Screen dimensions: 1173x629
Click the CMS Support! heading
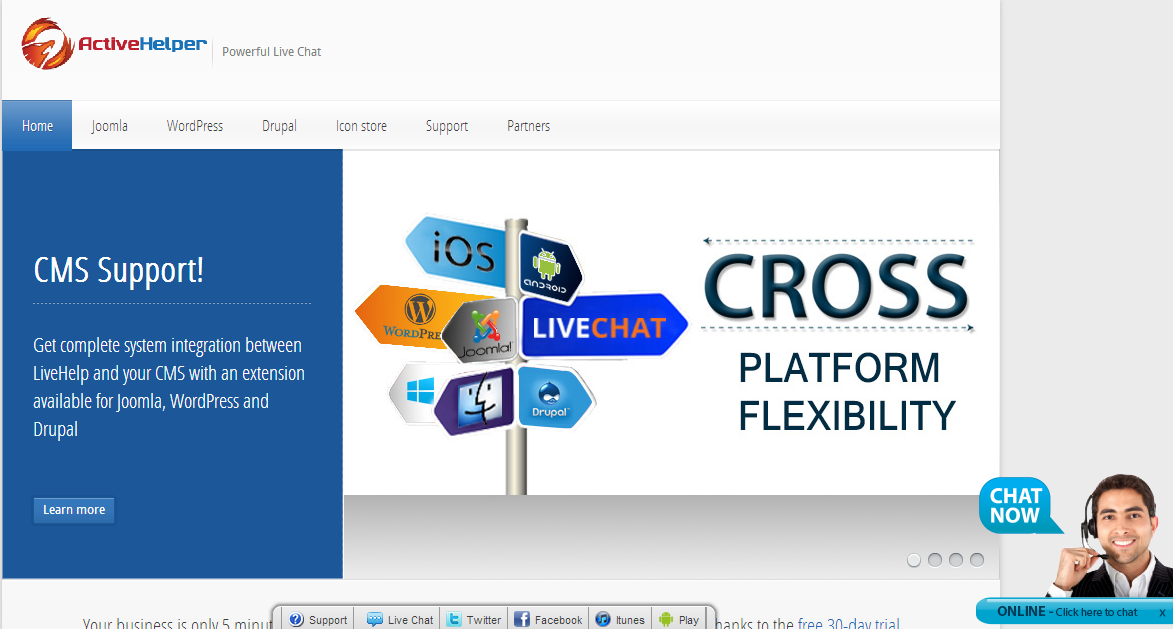[119, 270]
